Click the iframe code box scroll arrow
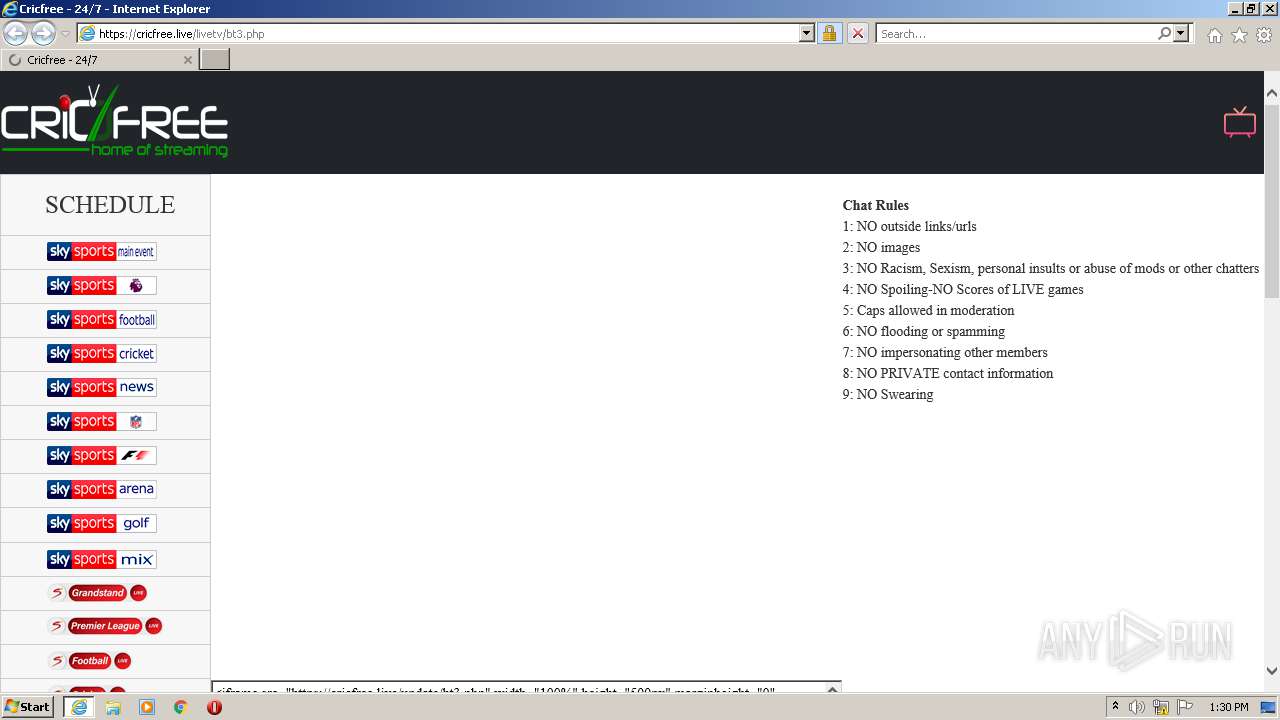 [x=832, y=689]
